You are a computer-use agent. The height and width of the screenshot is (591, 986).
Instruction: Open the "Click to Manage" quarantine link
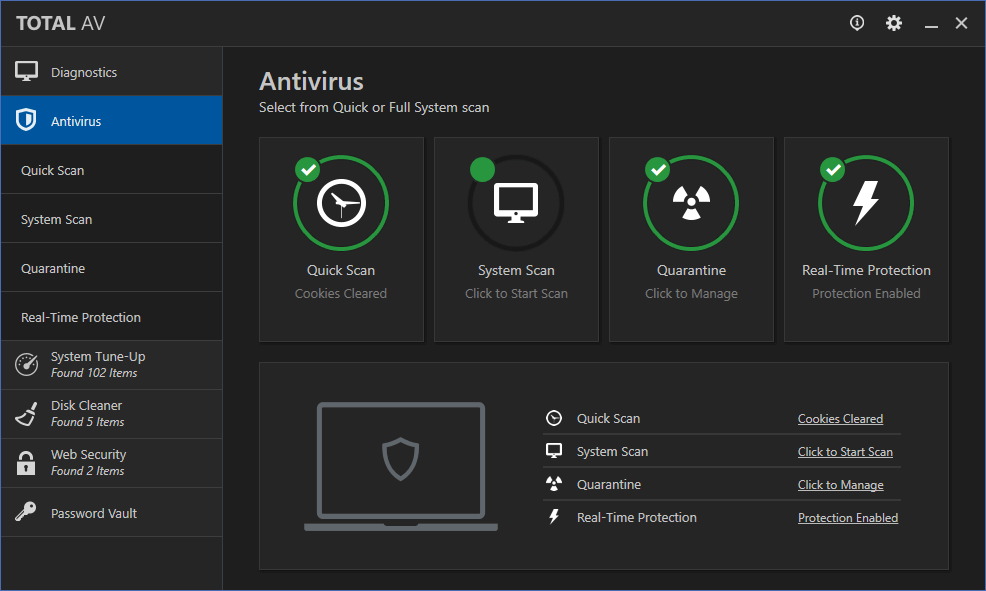pos(840,485)
